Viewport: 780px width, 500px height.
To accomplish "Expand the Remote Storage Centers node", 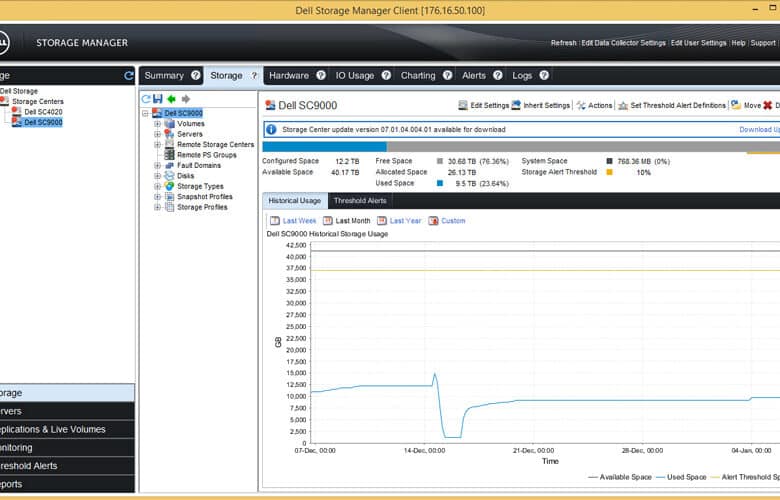I will pyautogui.click(x=157, y=144).
